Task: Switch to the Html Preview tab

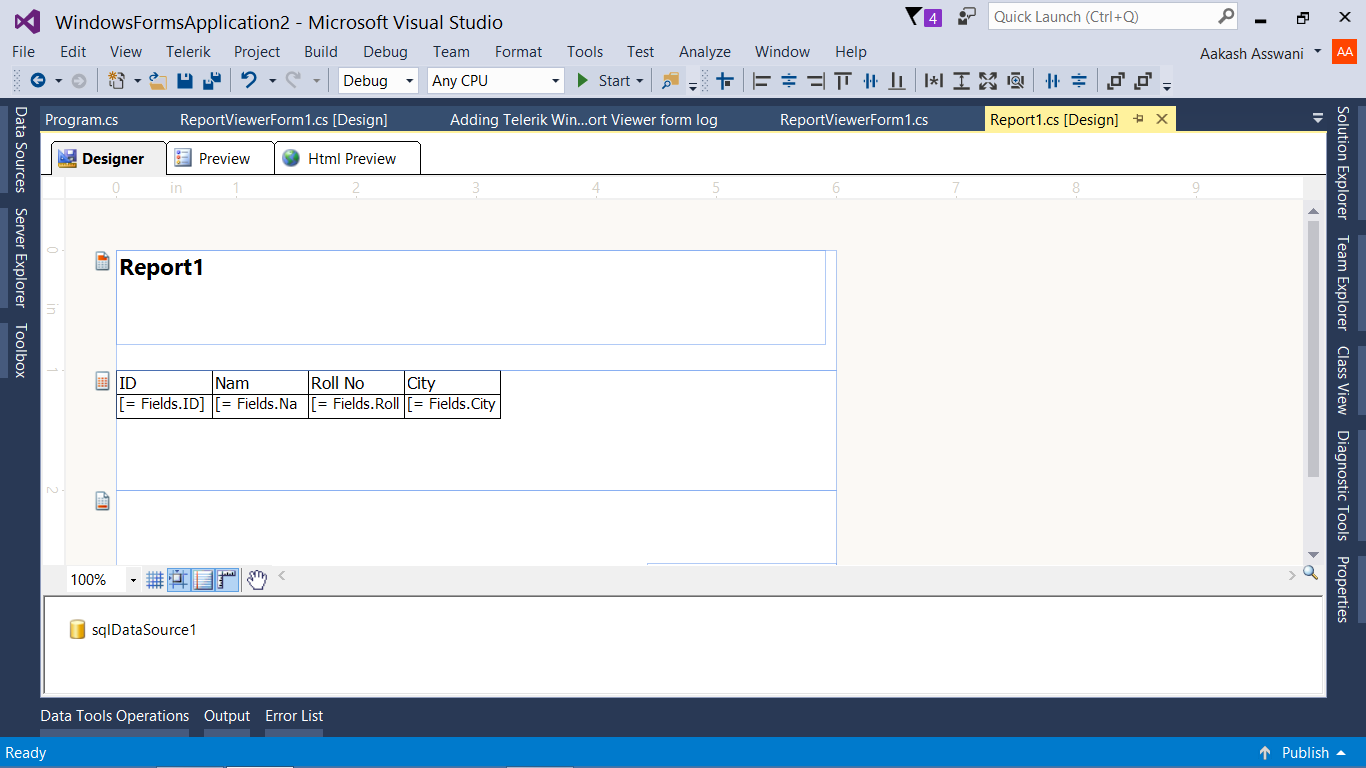Action: 347,158
